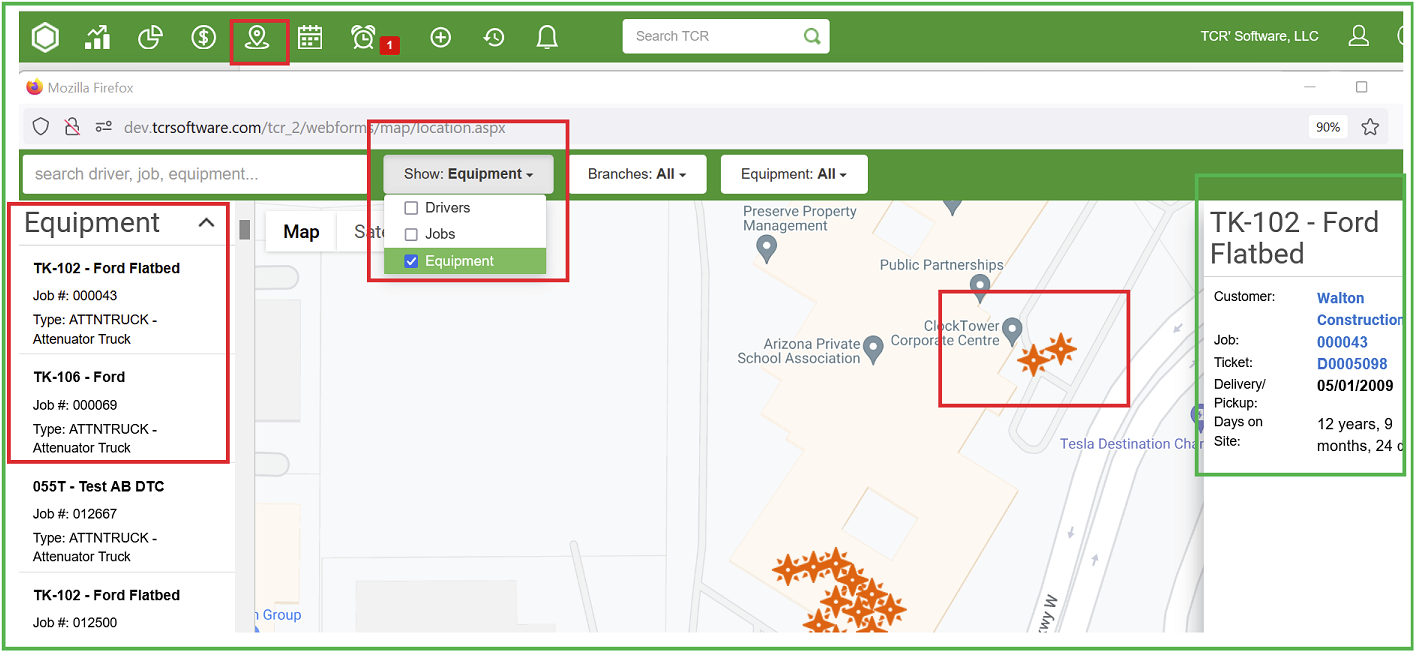Open job link 000043

1342,342
